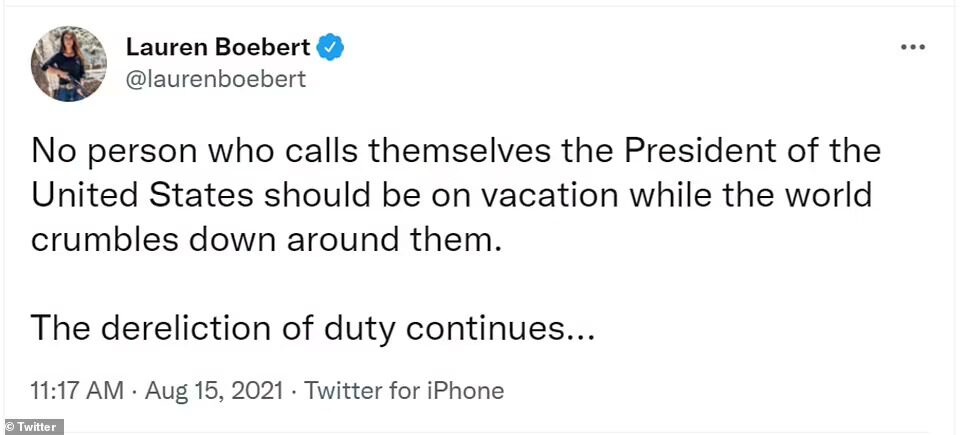Image resolution: width=962 pixels, height=435 pixels.
Task: Click the copyright symbol in the watermark
Action: 9,427
